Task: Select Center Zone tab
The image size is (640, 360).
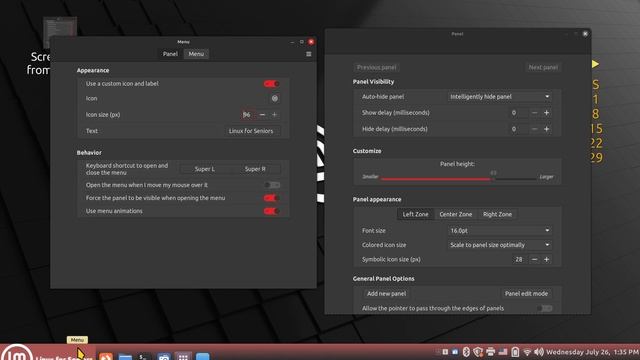Action: click(x=456, y=214)
